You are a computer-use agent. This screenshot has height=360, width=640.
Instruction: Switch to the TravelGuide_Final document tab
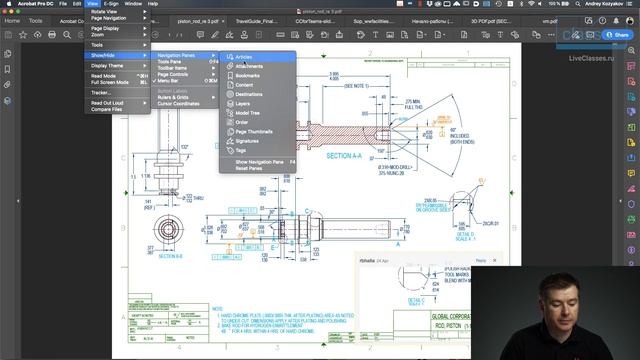pyautogui.click(x=256, y=21)
